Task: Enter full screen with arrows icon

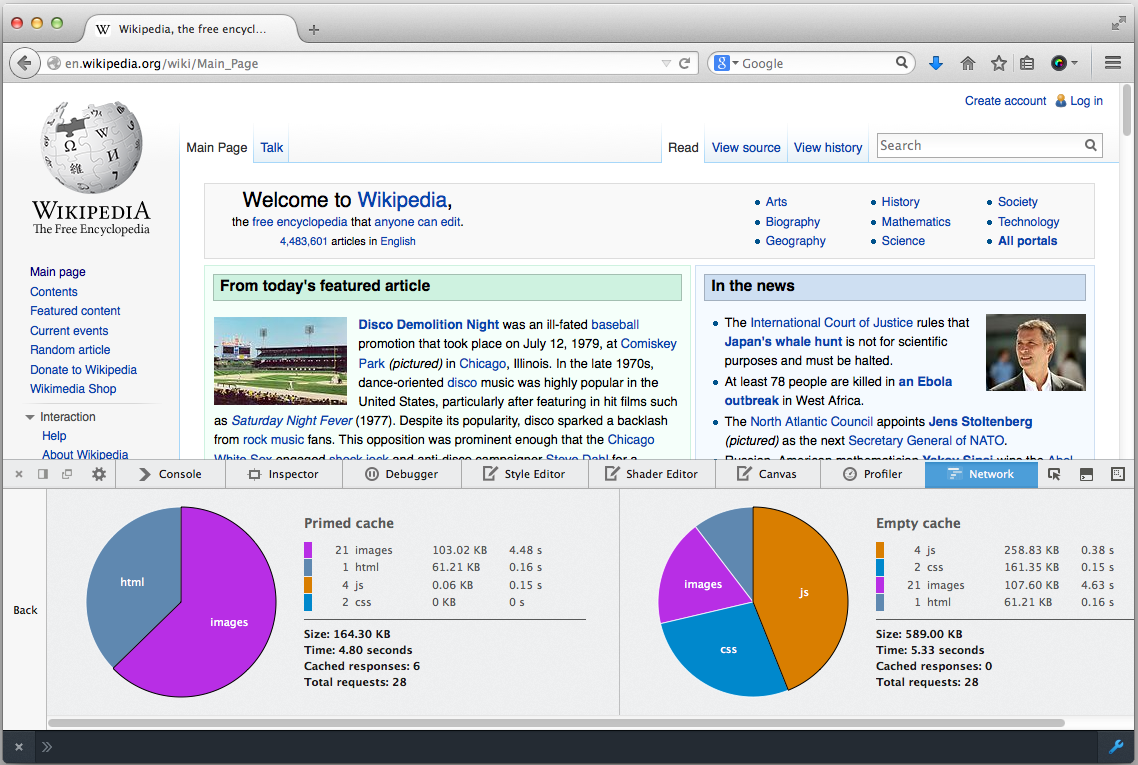Action: pos(1118,23)
